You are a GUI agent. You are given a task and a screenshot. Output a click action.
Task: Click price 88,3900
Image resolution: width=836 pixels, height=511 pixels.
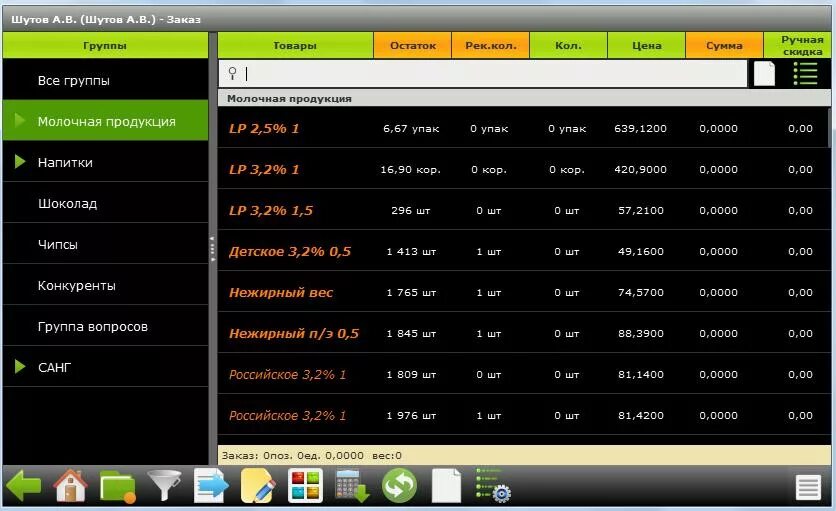point(641,333)
